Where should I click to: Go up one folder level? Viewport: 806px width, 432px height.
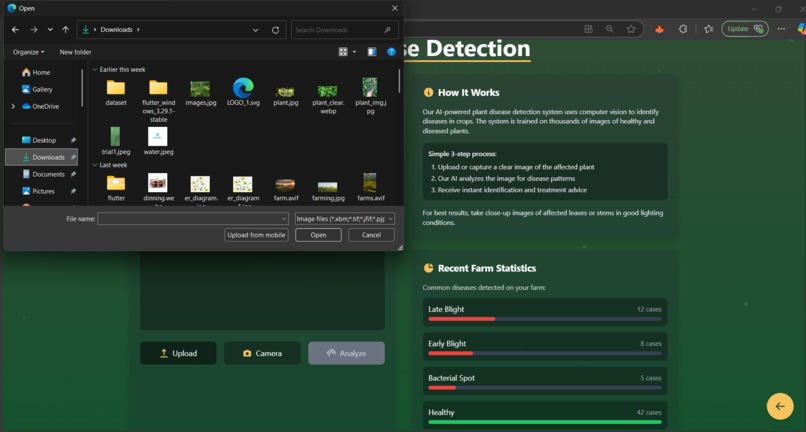click(65, 30)
